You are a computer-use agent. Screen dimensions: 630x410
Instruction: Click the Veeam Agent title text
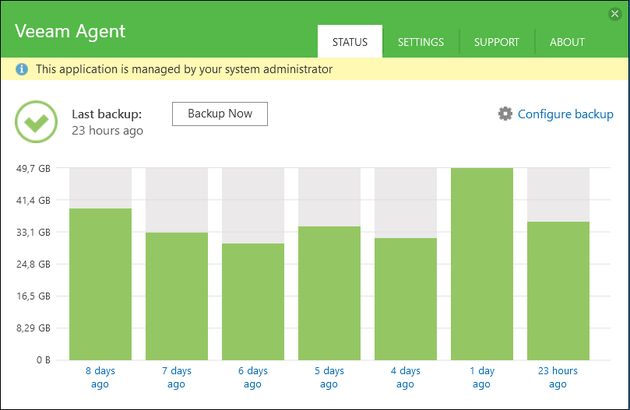[x=70, y=32]
